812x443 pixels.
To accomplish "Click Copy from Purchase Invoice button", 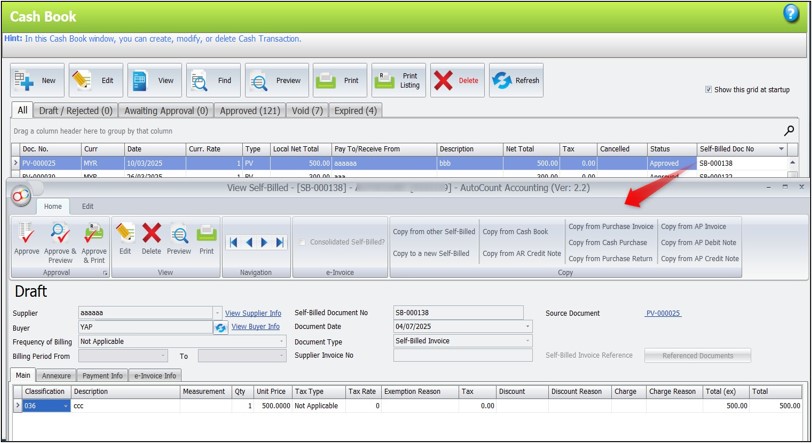I will point(610,227).
